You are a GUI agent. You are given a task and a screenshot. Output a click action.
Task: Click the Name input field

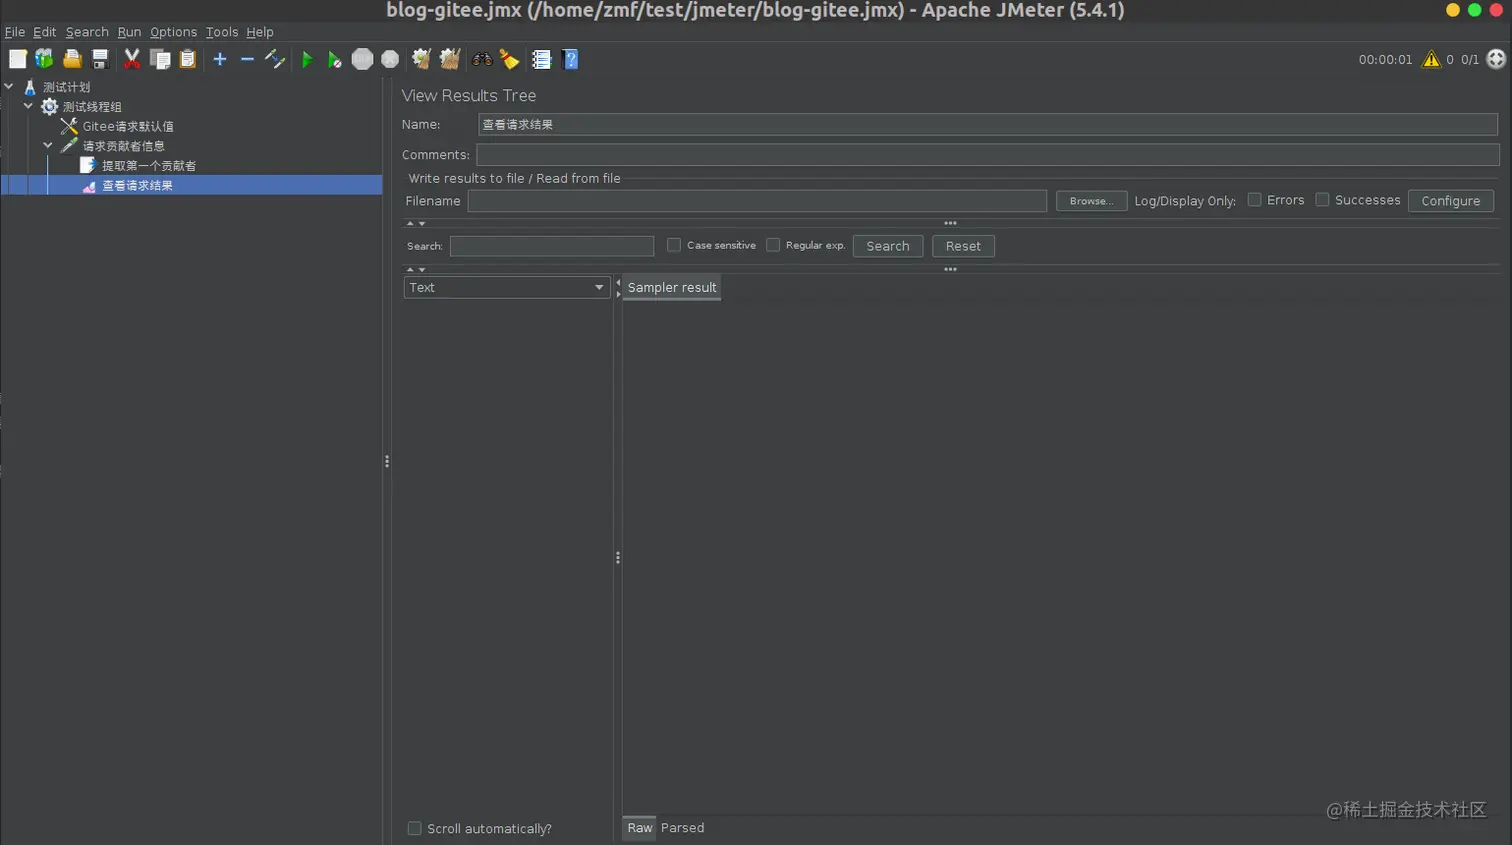click(x=987, y=124)
